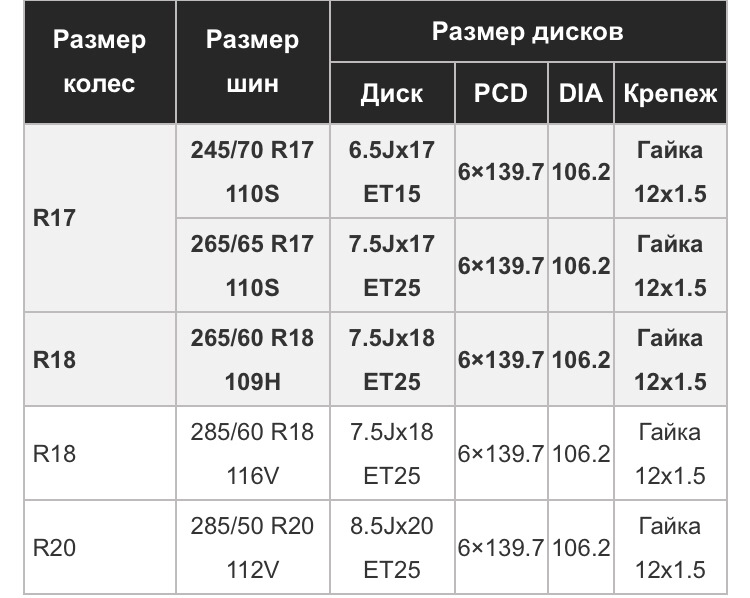
Task: Select tire size 265/65 R17 110S
Action: (x=253, y=266)
